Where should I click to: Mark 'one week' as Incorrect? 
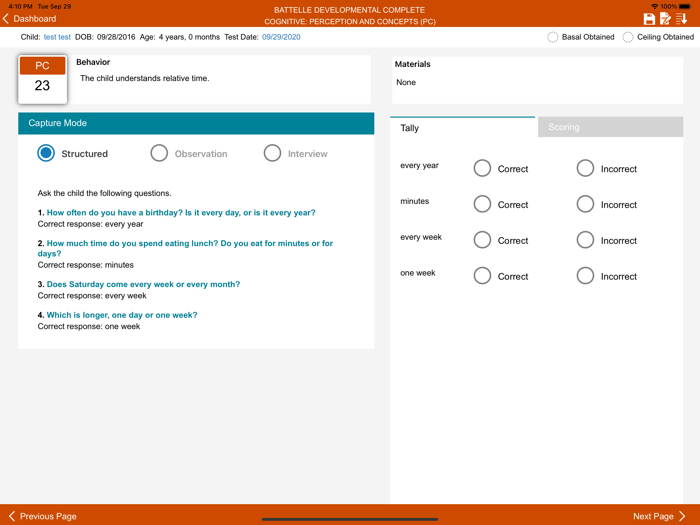pos(585,276)
